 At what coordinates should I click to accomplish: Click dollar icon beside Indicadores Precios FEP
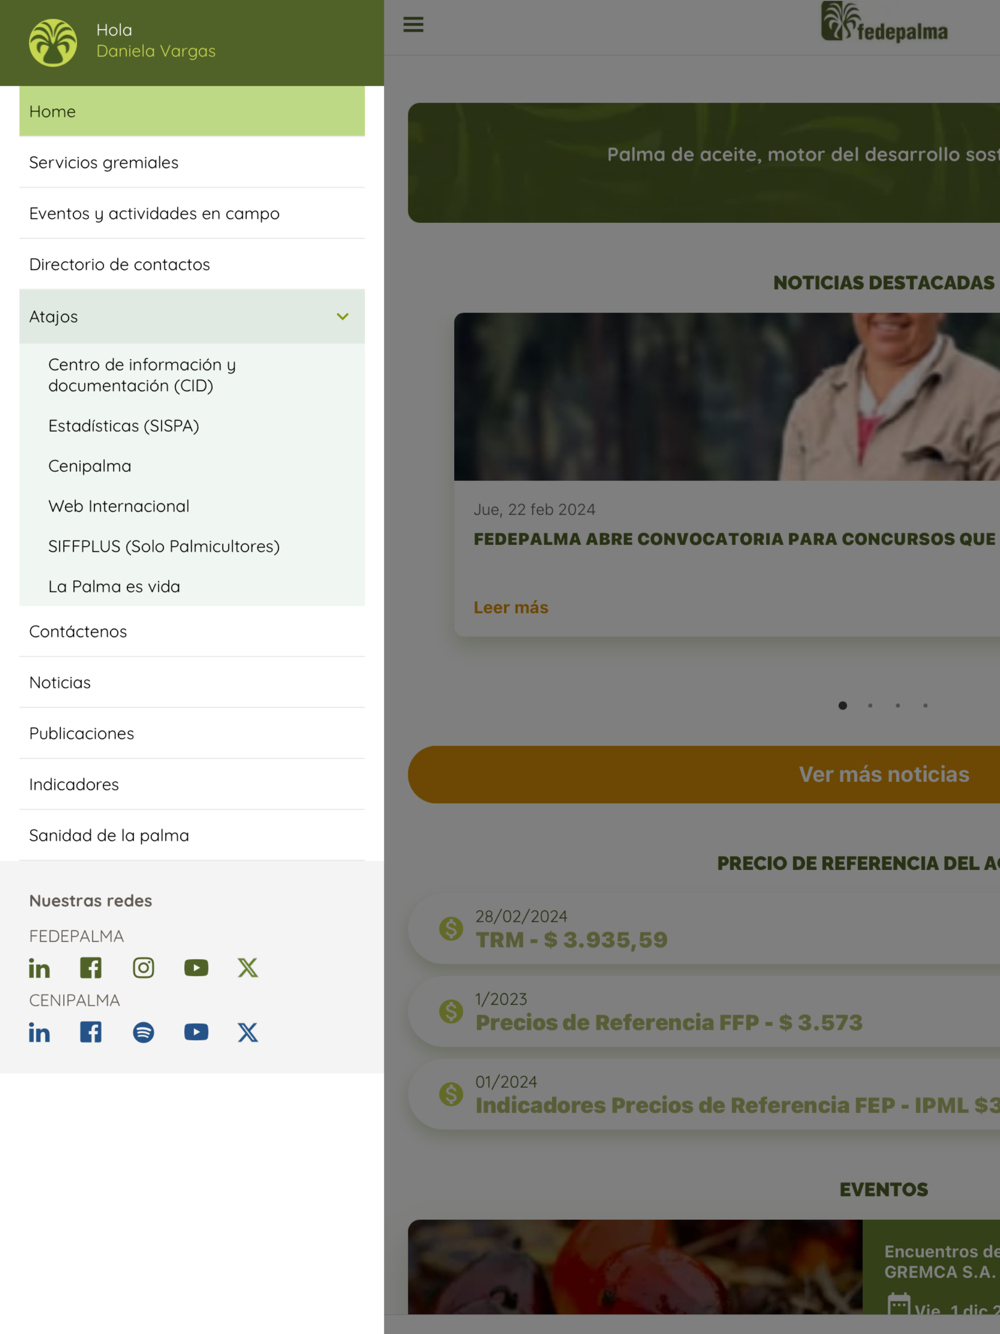[x=451, y=1095]
